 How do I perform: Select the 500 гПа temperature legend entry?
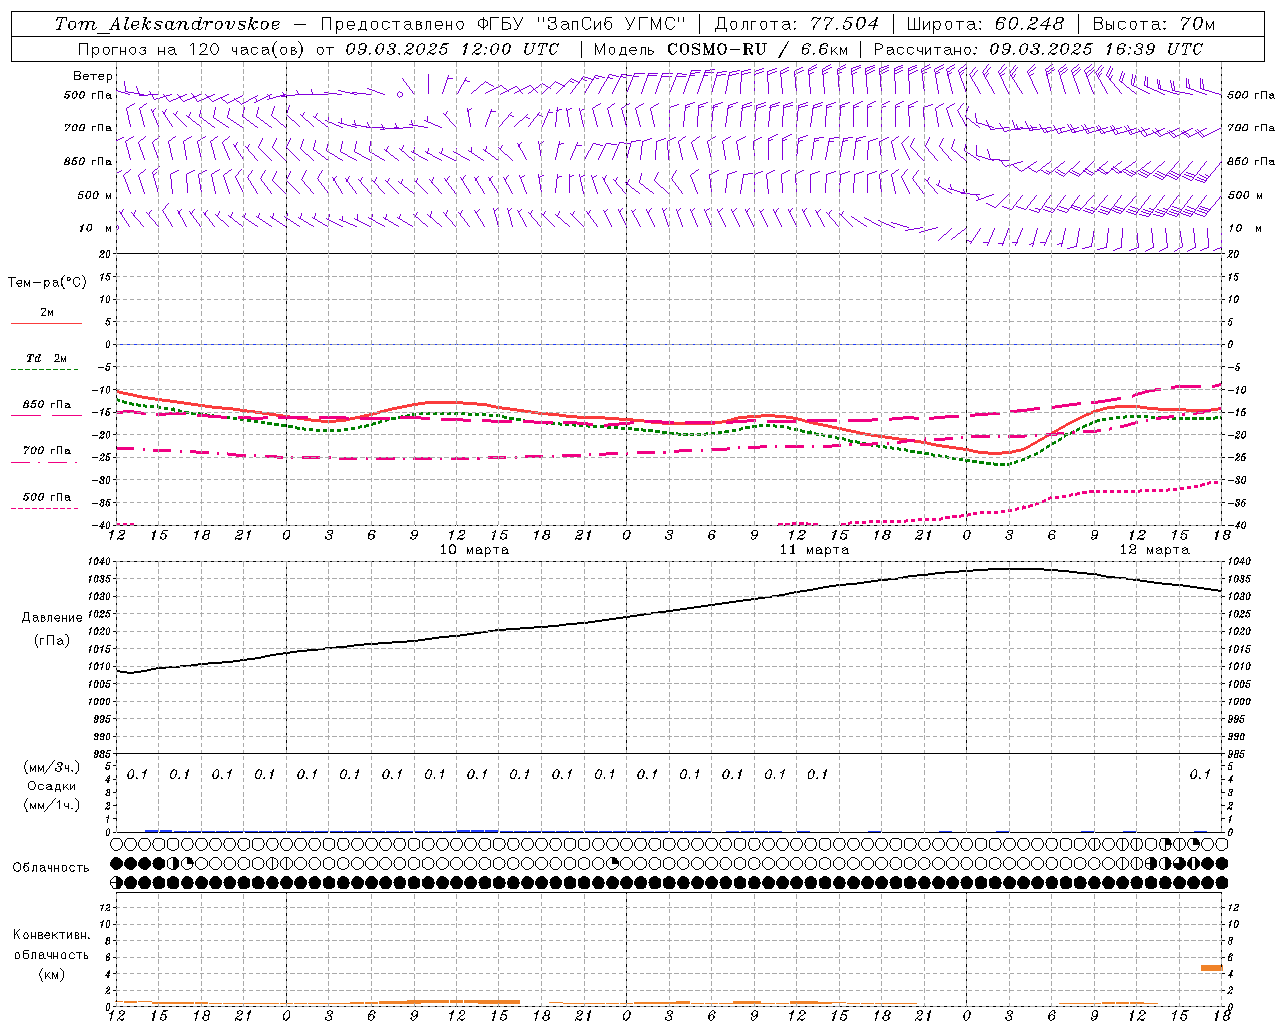point(46,496)
